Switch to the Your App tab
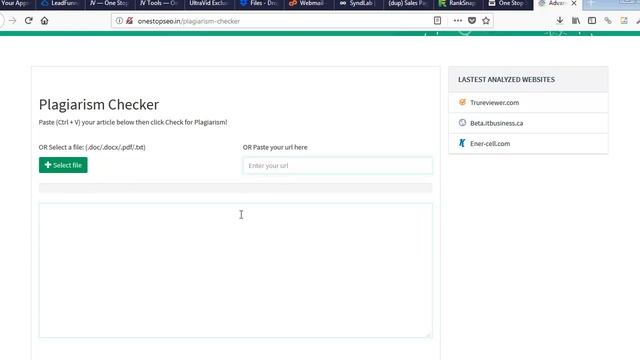640x360 pixels. click(15, 4)
